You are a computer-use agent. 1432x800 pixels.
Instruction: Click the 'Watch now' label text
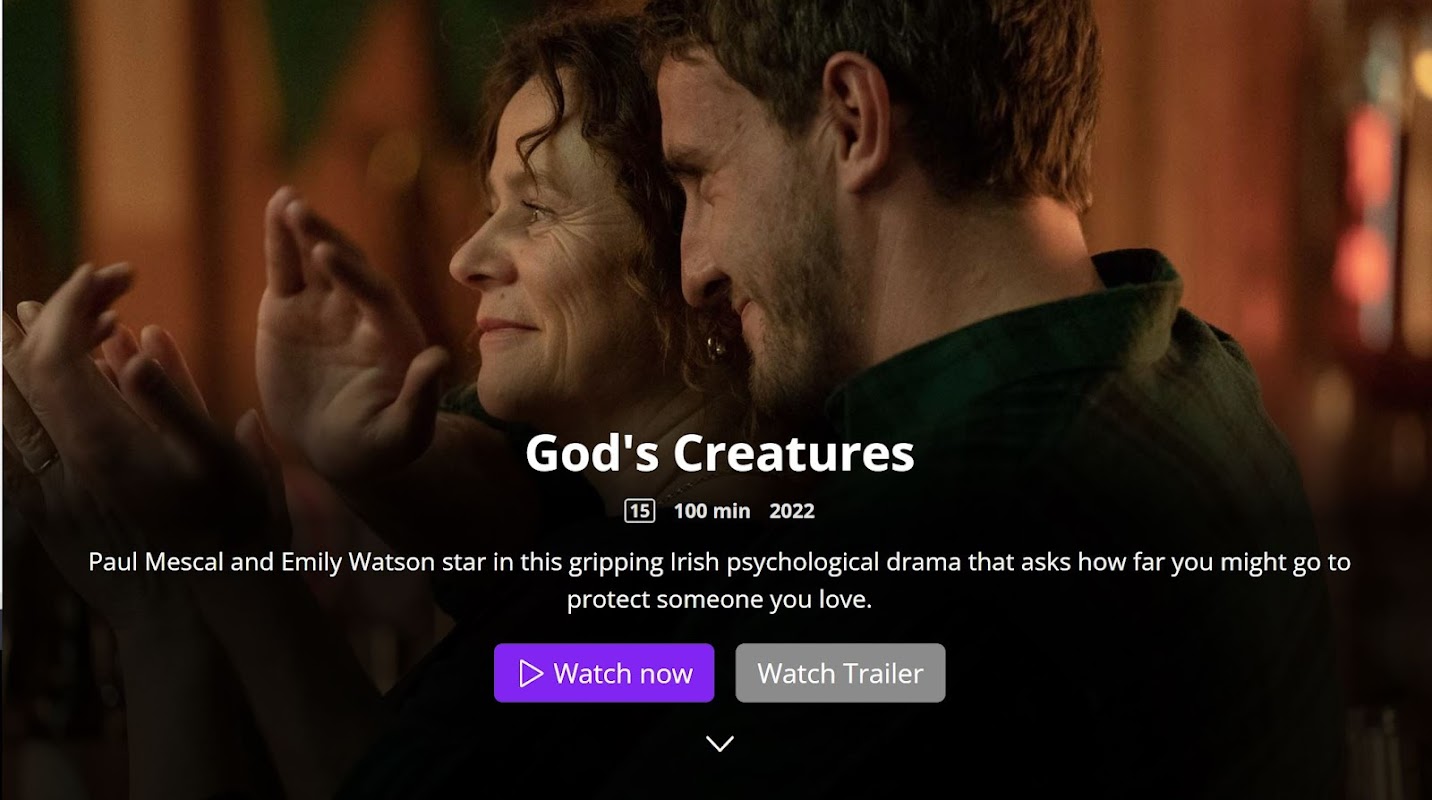tap(623, 673)
